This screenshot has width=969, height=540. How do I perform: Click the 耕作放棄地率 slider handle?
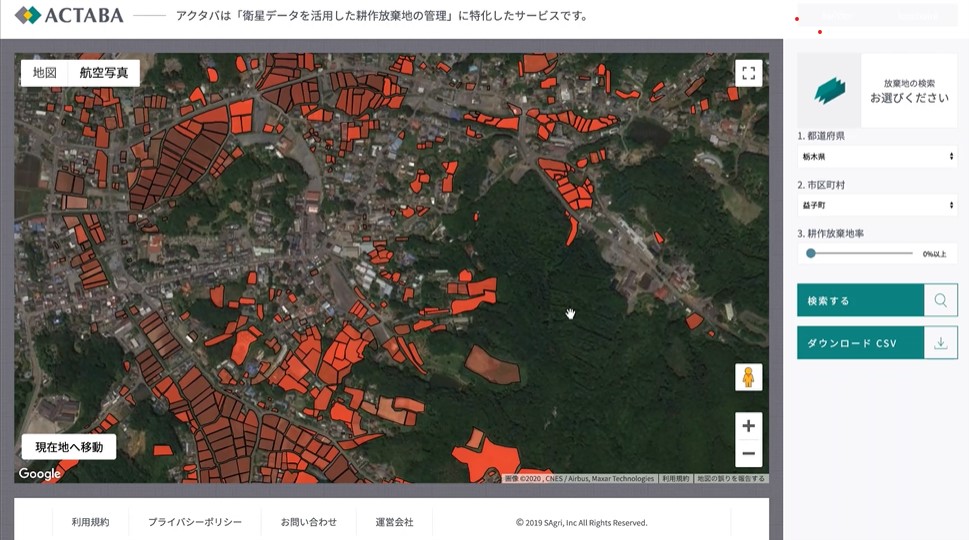(811, 253)
